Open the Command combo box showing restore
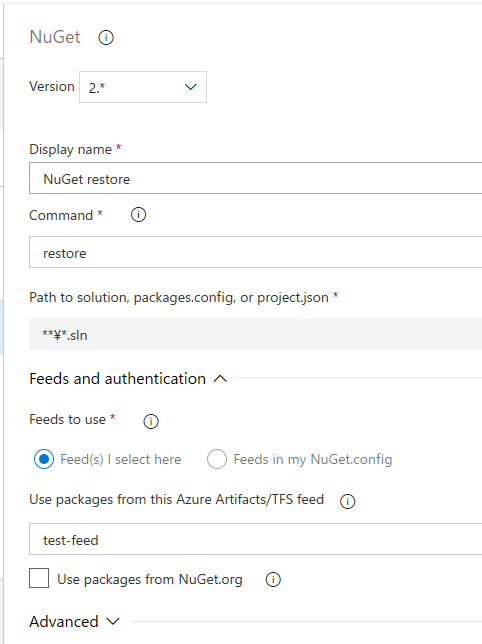This screenshot has width=482, height=644. 255,252
